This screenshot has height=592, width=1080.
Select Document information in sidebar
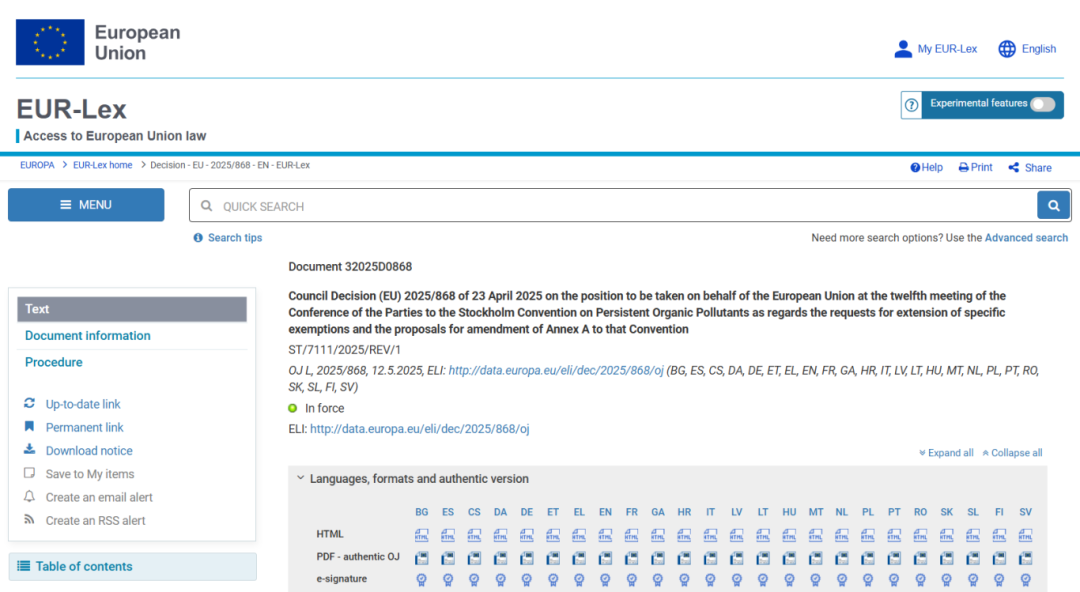pyautogui.click(x=88, y=336)
